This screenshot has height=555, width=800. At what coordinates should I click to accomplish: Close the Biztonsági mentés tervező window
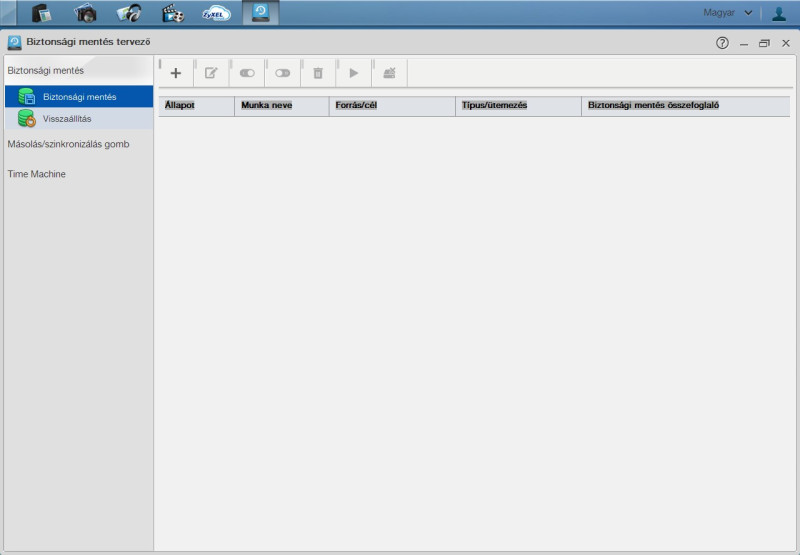pyautogui.click(x=786, y=43)
